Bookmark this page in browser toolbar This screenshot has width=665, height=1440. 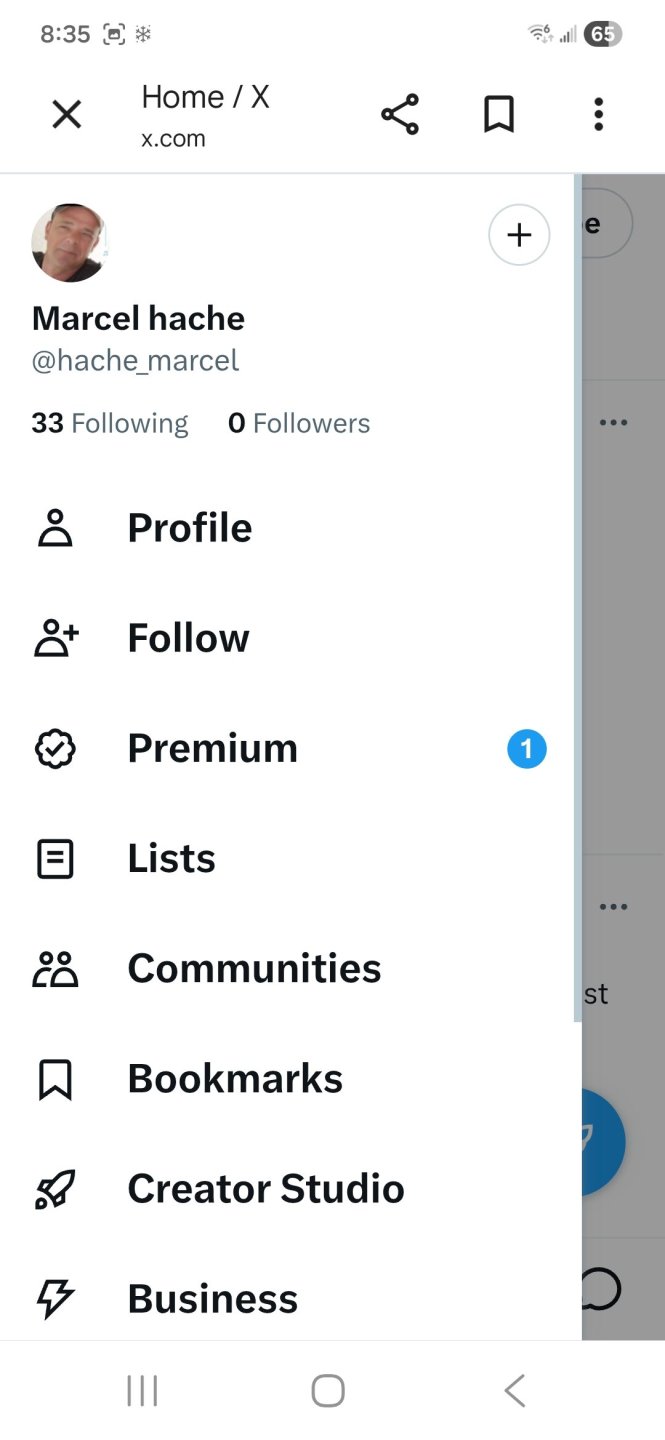(499, 115)
